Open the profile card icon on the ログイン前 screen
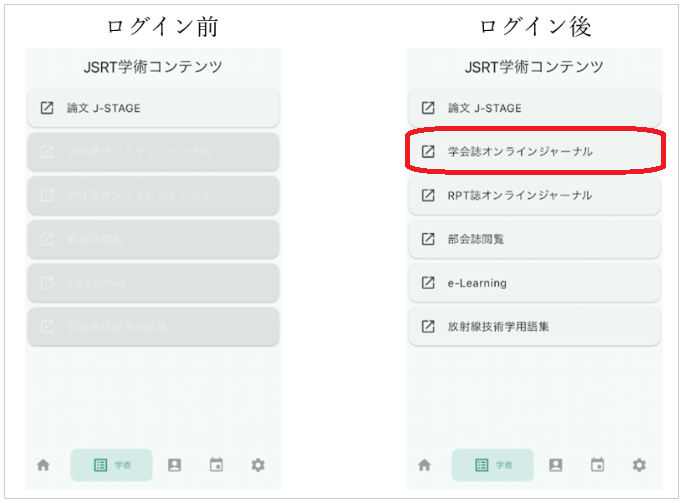Viewport: 684px width, 503px height. click(x=175, y=465)
